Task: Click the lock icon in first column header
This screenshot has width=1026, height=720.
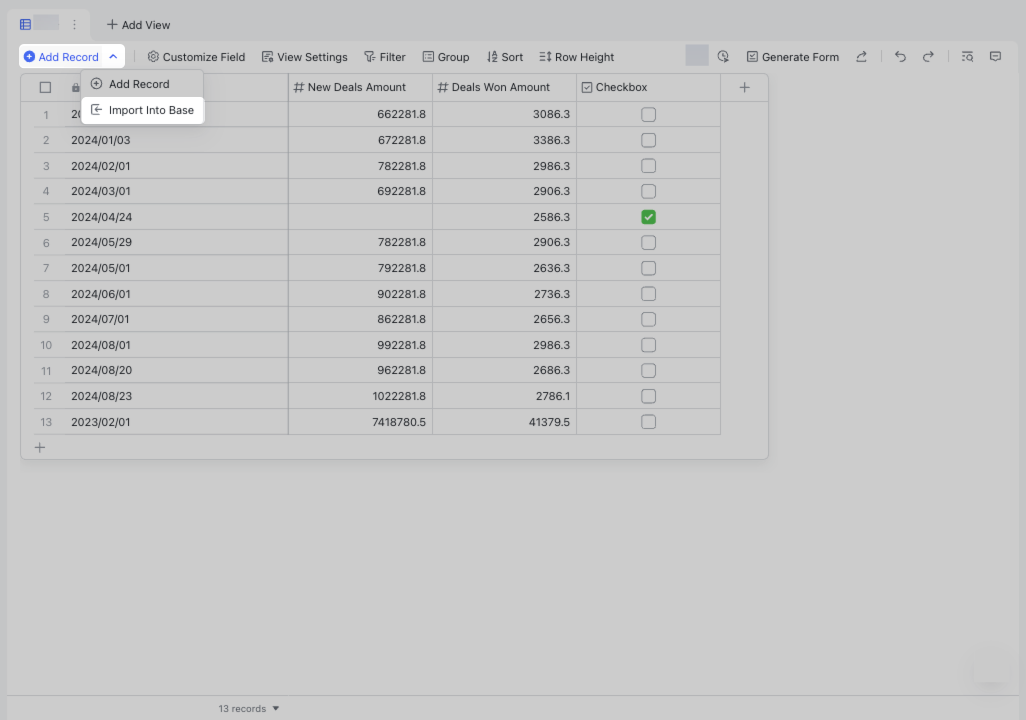Action: (75, 88)
